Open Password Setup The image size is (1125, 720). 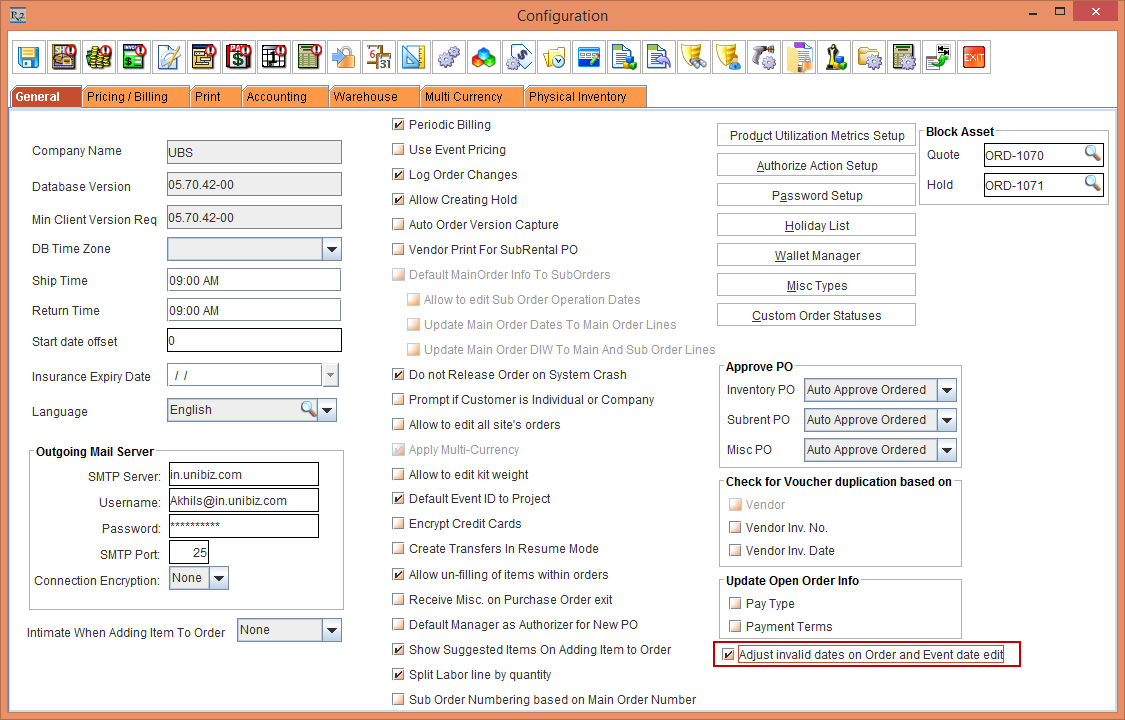pos(816,196)
